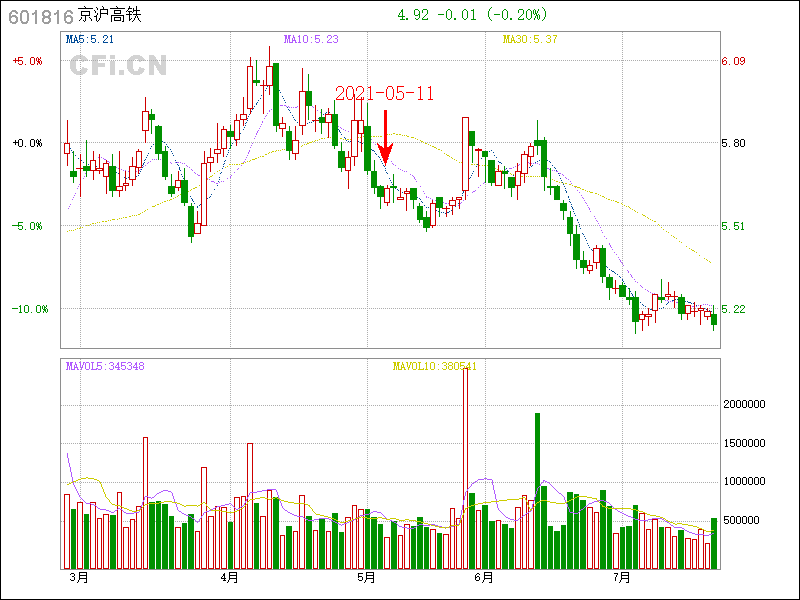
Task: Click the 6.09 price axis label
Action: [x=733, y=61]
